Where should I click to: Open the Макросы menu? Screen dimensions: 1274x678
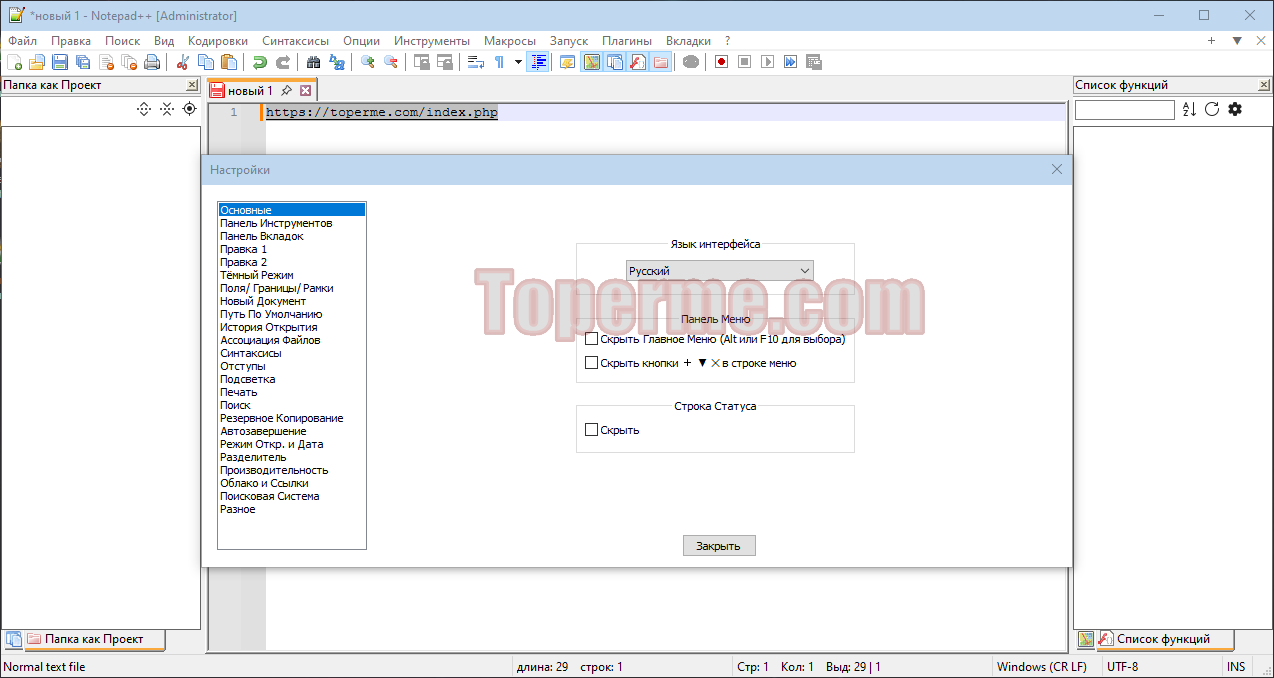coord(510,41)
